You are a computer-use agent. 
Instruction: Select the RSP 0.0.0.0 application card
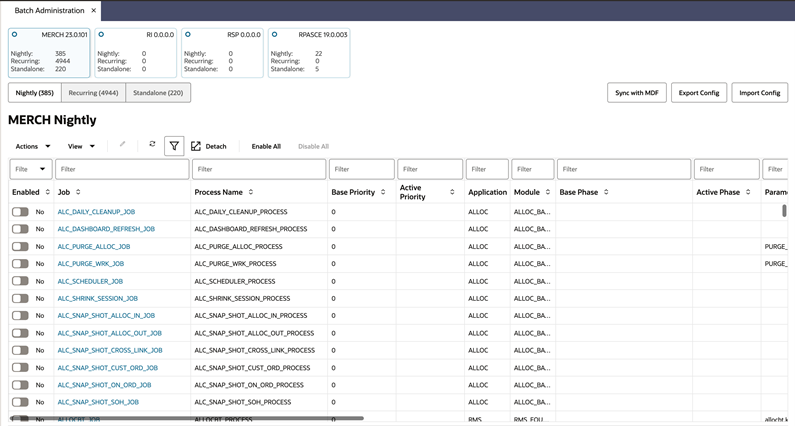[223, 53]
